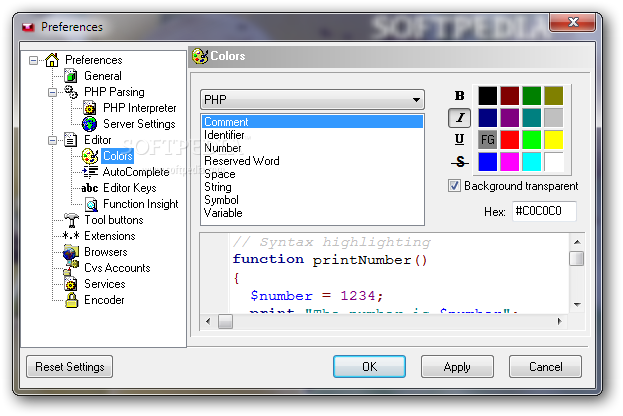Select Reserved Word in the list
The height and width of the screenshot is (416, 623).
312,161
